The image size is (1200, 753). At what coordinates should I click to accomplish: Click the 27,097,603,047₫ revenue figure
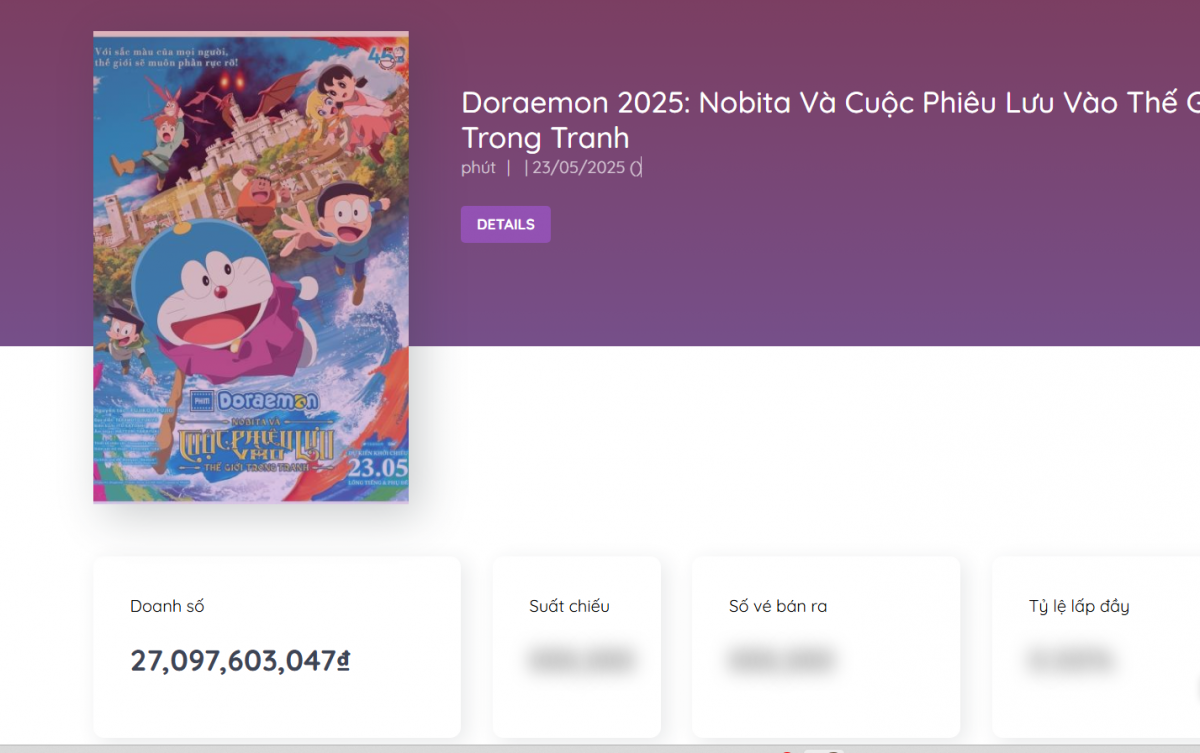[240, 660]
